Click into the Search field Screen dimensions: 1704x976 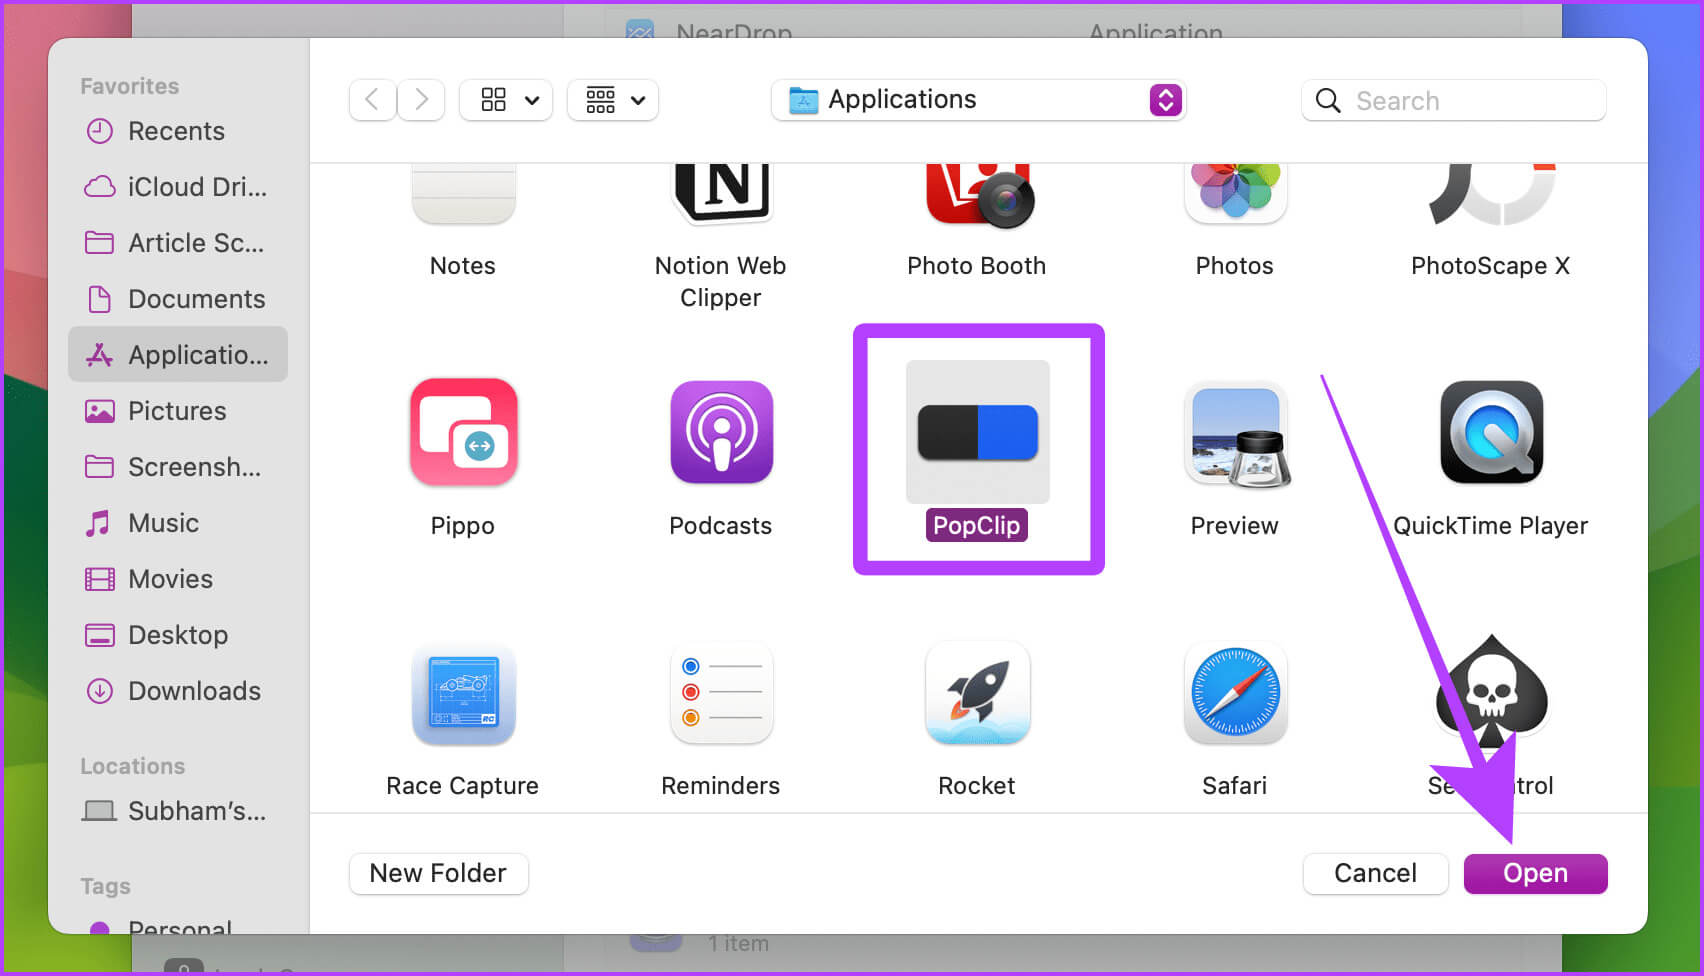click(1454, 100)
